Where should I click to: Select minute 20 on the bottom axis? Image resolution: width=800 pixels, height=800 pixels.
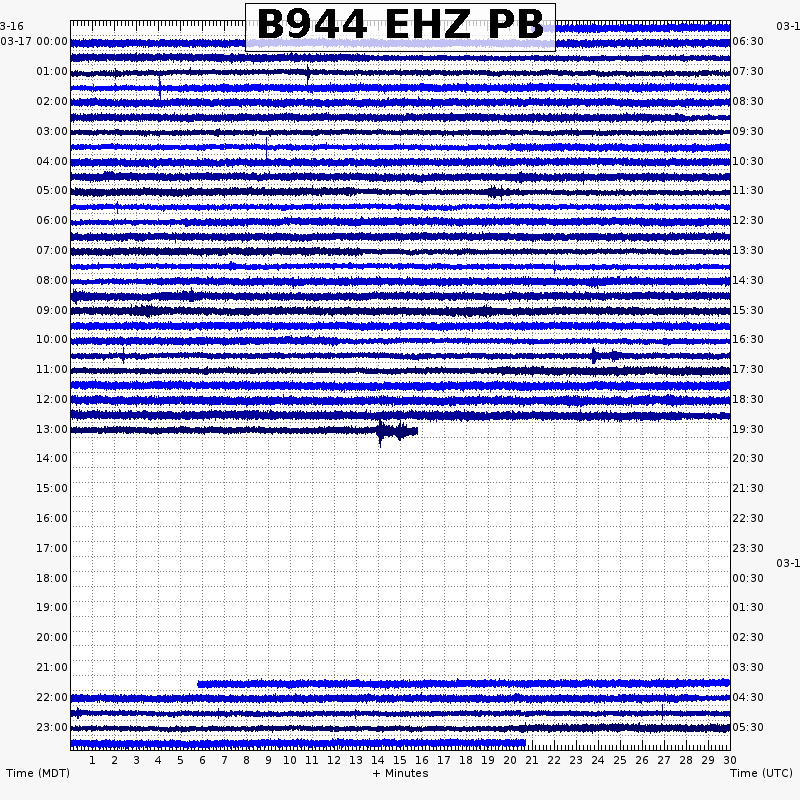510,761
